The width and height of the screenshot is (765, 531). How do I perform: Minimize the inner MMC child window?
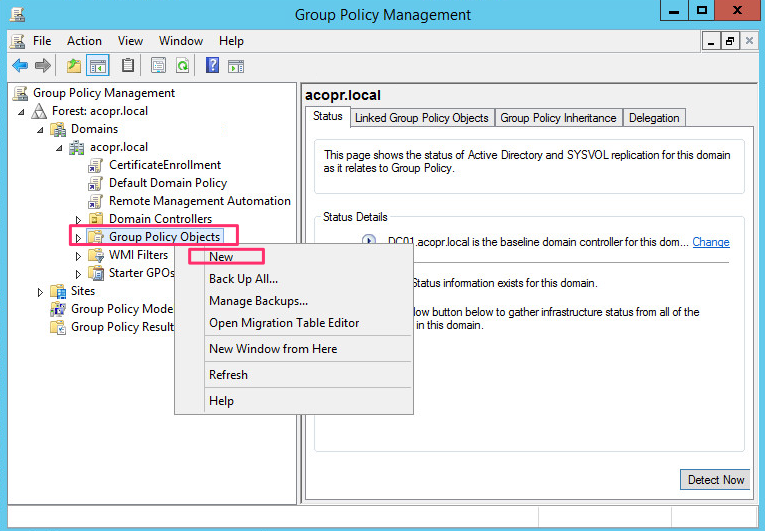(711, 41)
